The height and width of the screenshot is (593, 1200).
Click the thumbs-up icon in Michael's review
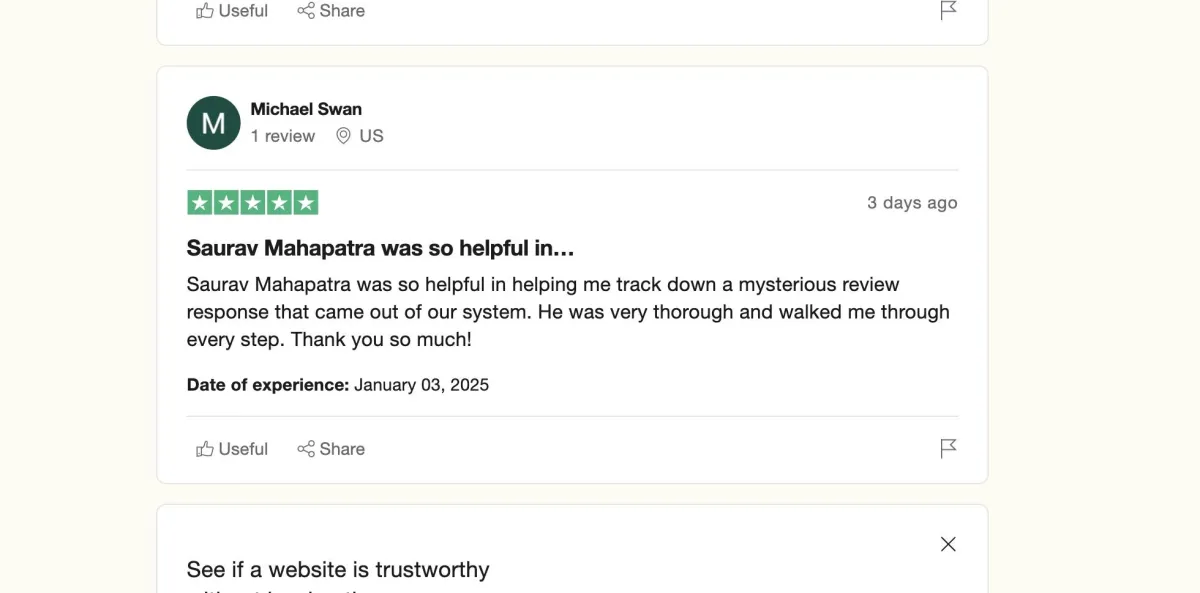tap(205, 449)
